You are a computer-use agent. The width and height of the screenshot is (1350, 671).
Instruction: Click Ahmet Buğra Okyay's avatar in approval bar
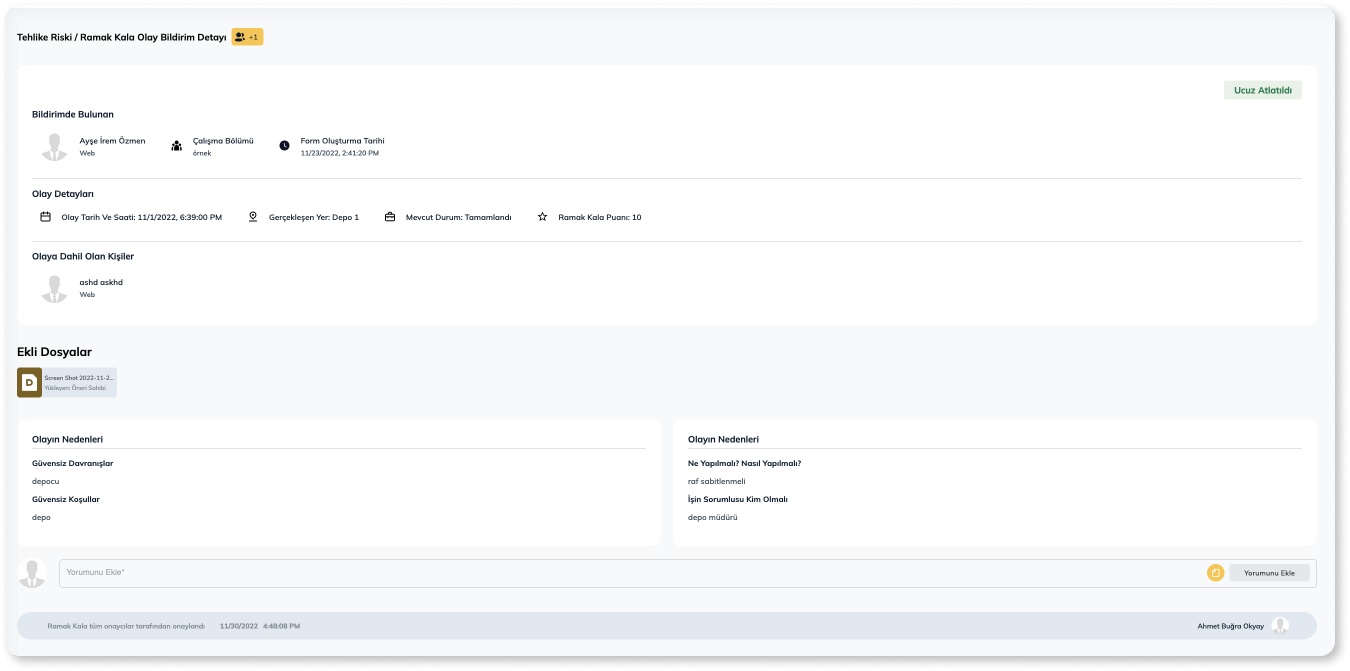click(1280, 626)
